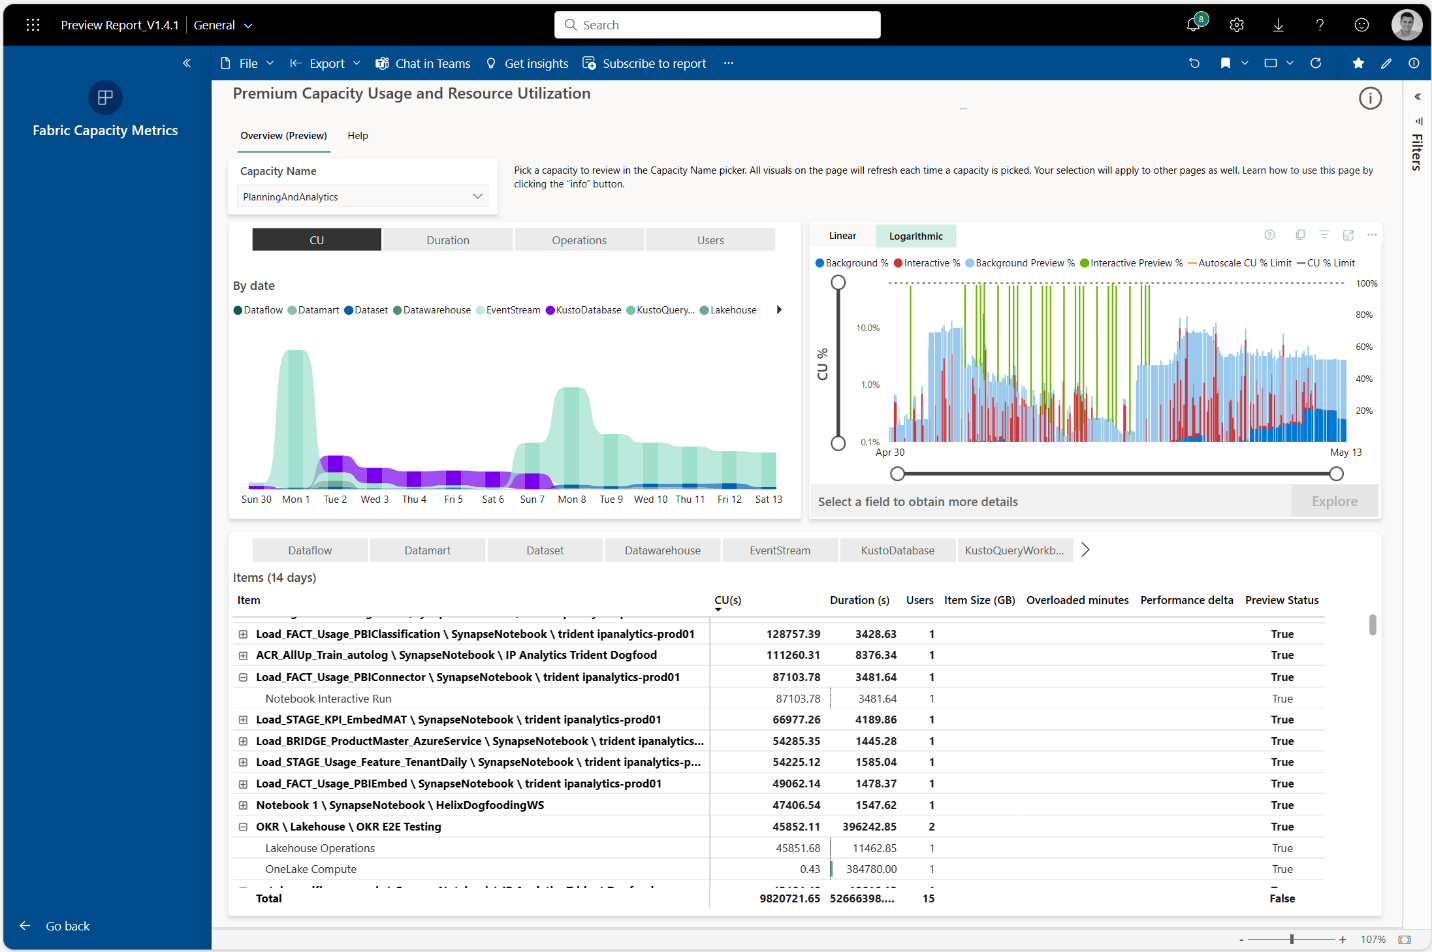This screenshot has width=1432, height=952.
Task: Open Chat in Teams
Action: [423, 63]
